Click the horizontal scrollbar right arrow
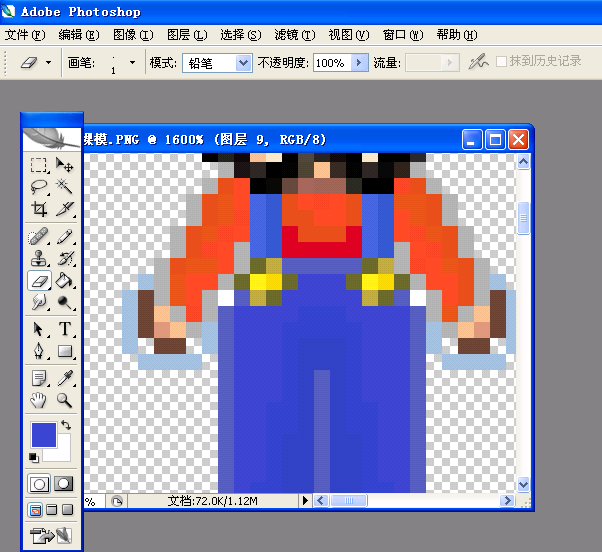This screenshot has height=552, width=602. coord(507,501)
